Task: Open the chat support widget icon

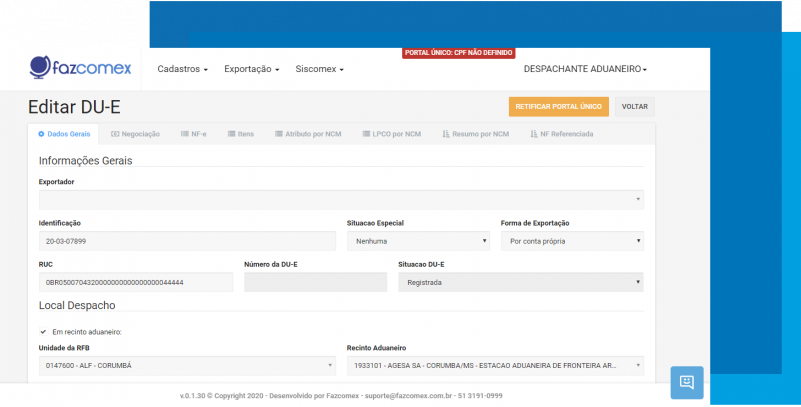Action: pos(686,382)
